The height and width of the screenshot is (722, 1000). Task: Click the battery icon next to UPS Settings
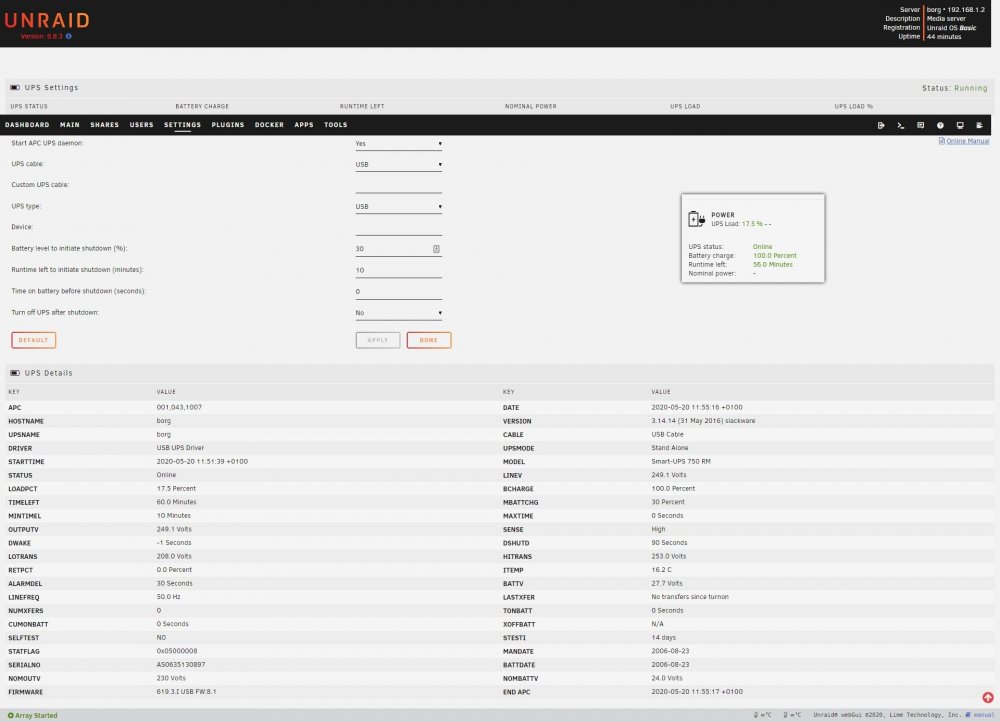(x=15, y=87)
